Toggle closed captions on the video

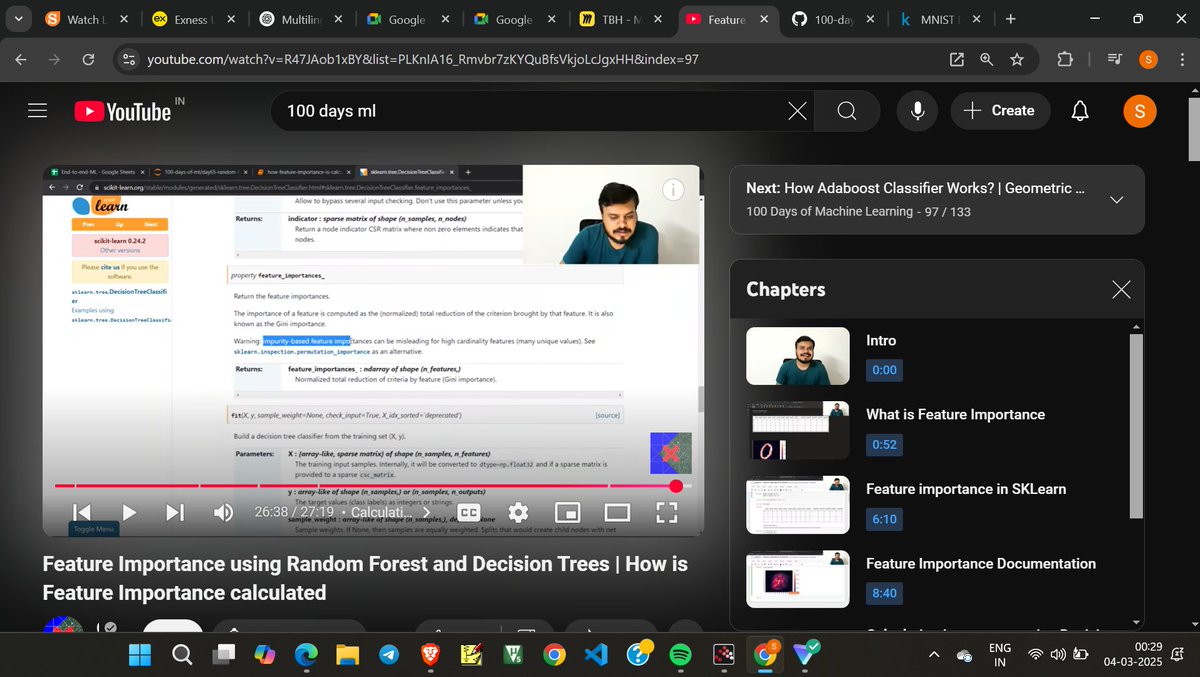[x=468, y=513]
